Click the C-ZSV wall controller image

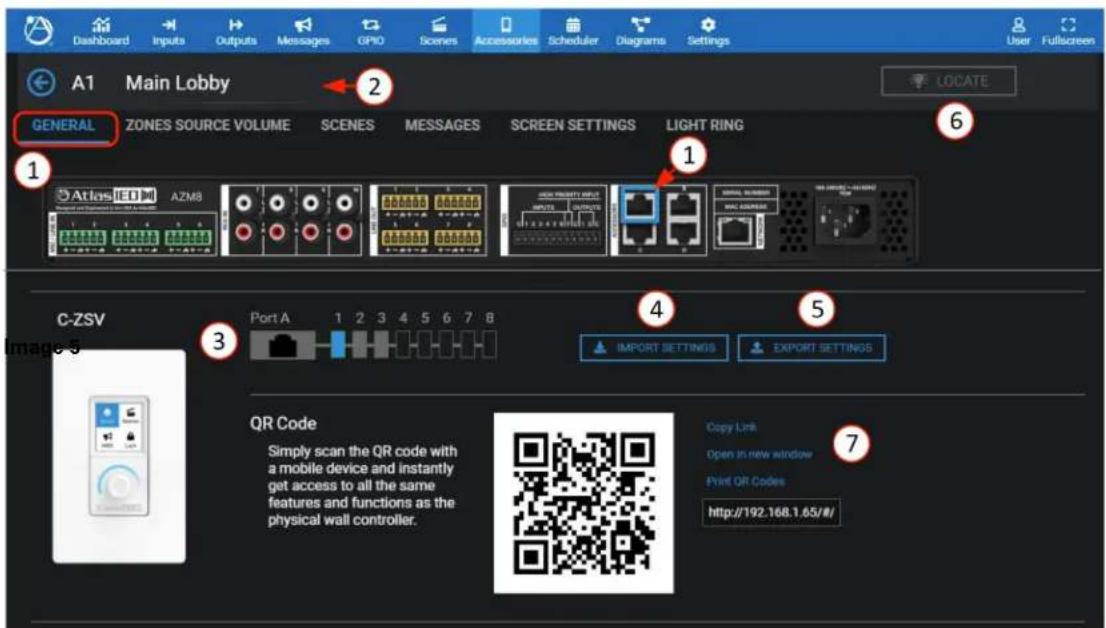click(120, 457)
